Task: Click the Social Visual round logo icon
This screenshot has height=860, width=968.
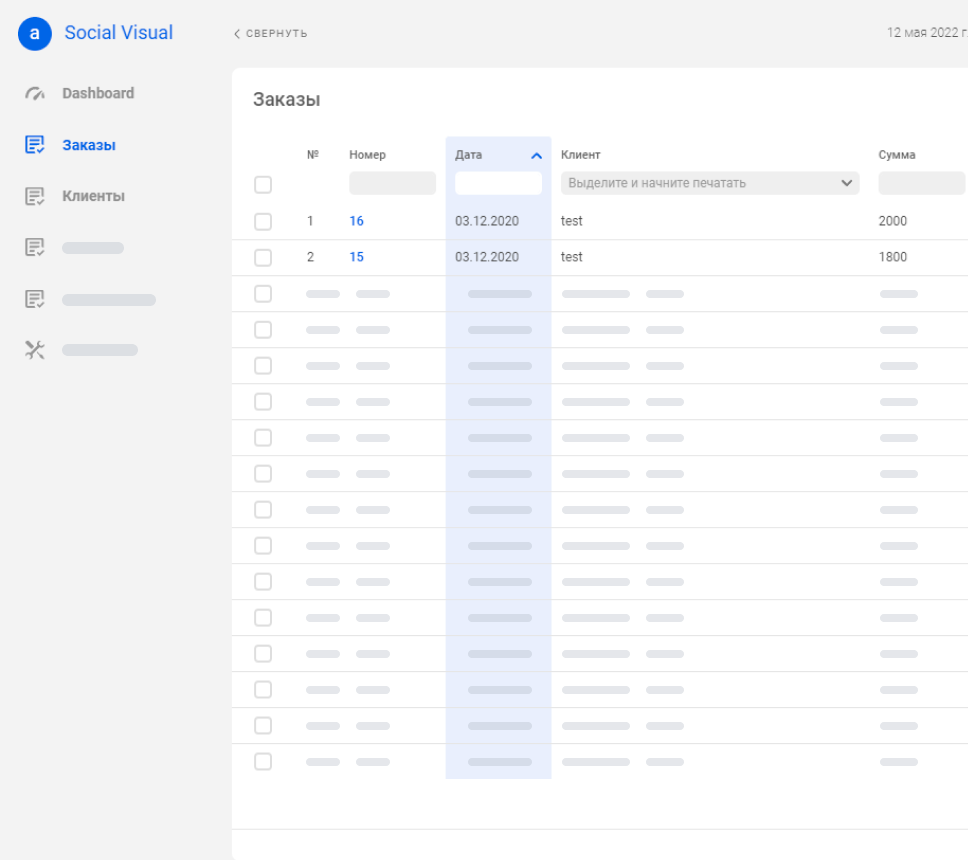Action: point(35,33)
